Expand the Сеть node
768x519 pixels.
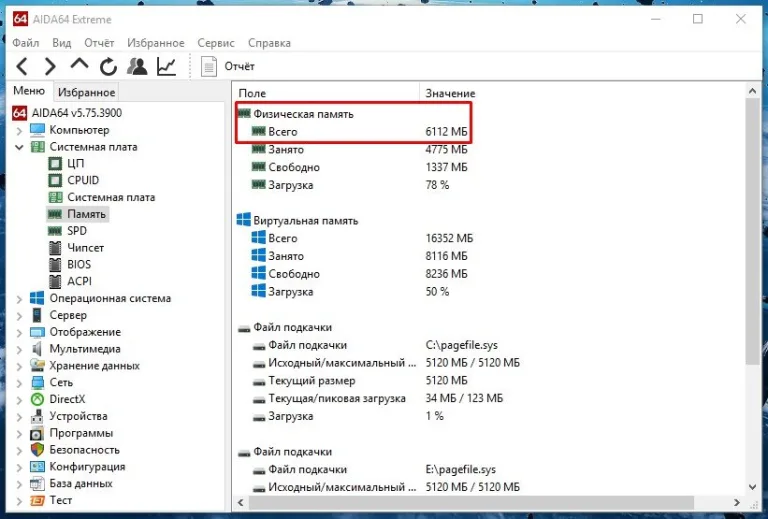coord(19,383)
